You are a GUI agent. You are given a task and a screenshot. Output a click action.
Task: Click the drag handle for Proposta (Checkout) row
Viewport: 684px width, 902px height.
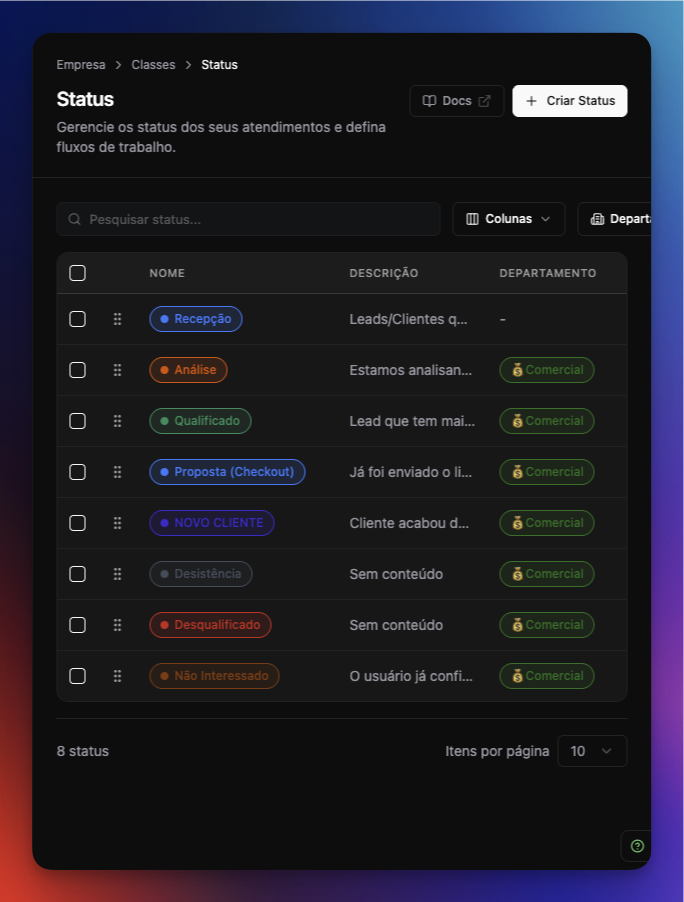[x=117, y=472]
